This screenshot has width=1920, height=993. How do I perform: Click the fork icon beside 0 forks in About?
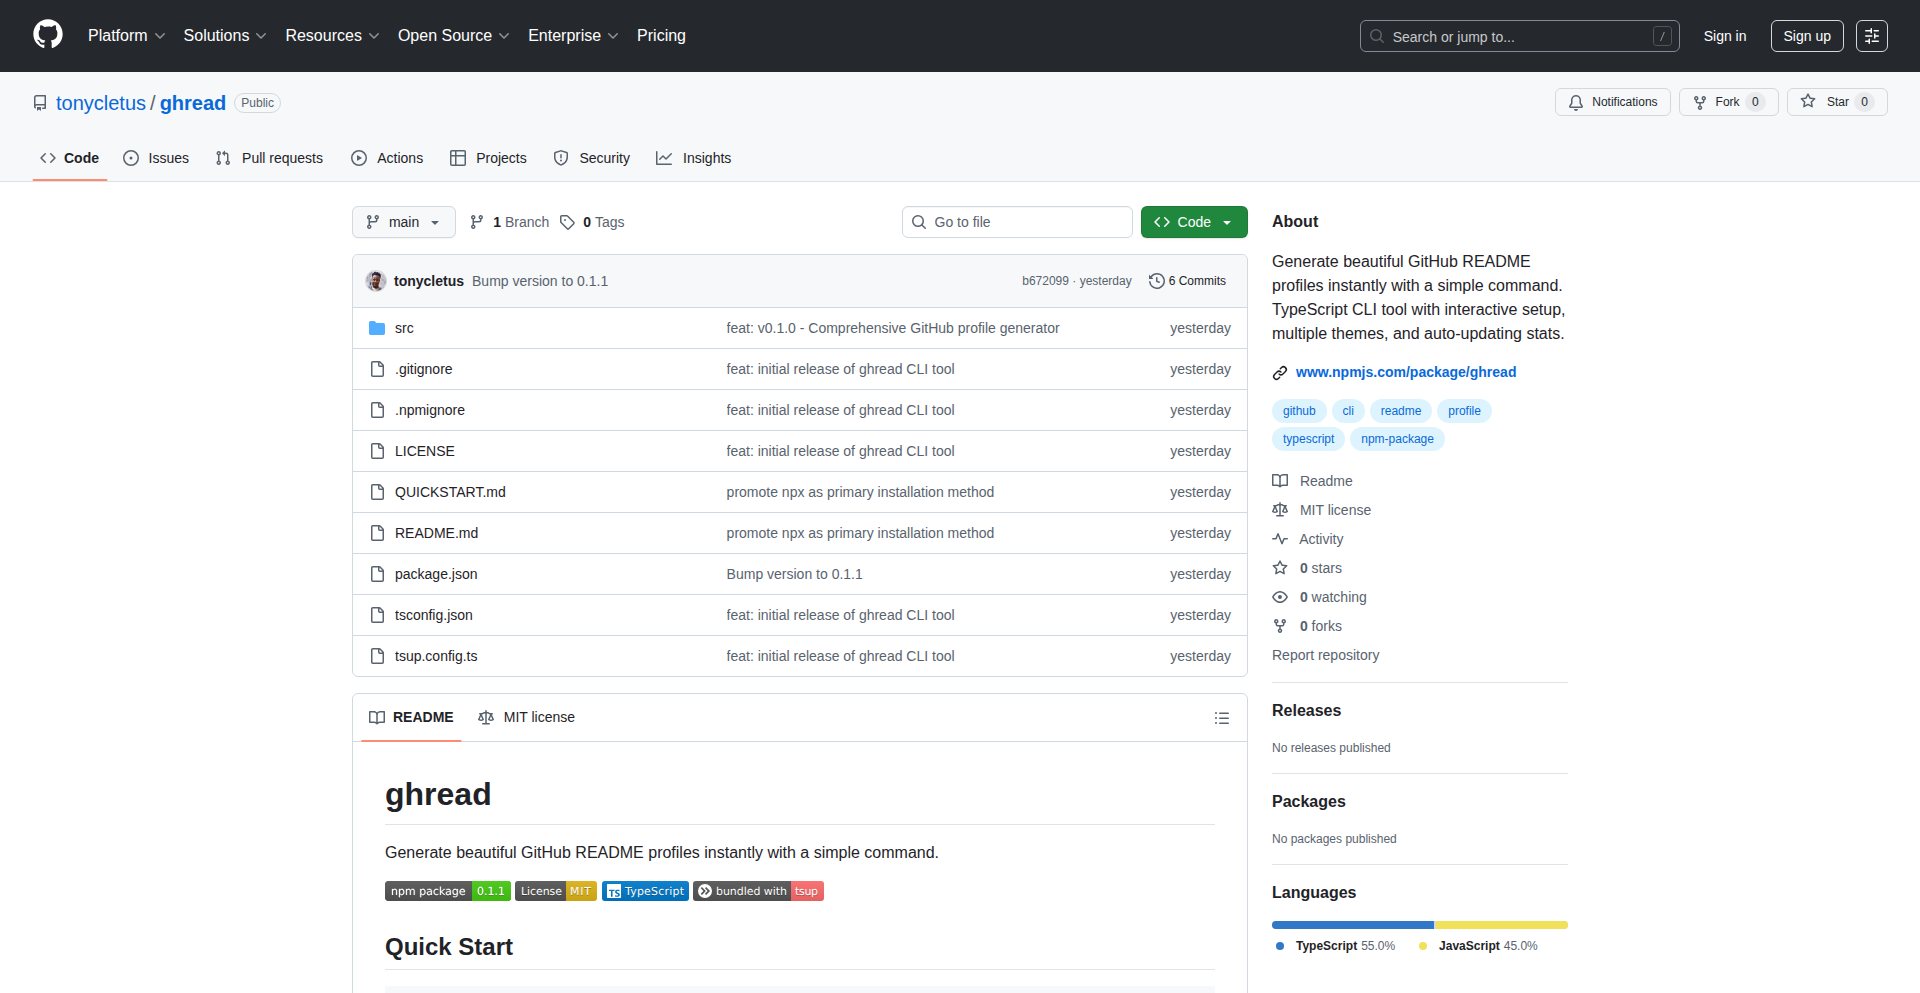coord(1280,626)
